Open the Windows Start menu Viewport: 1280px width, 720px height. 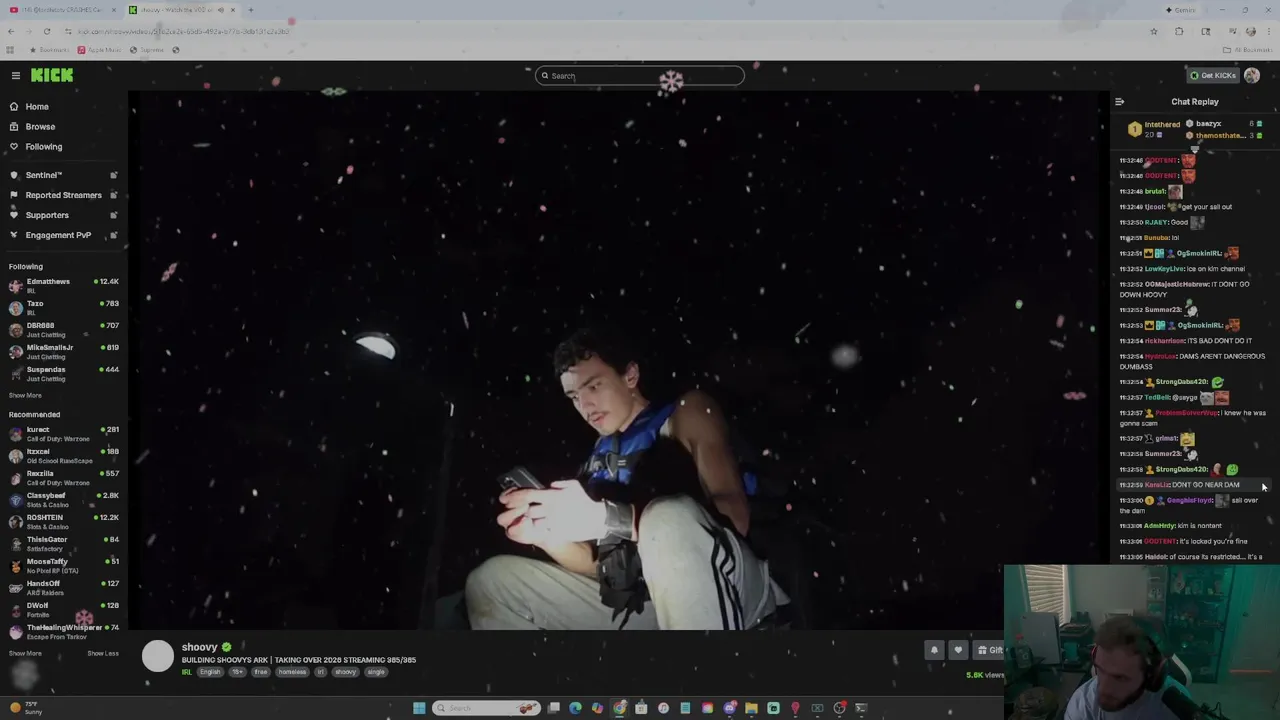click(419, 708)
